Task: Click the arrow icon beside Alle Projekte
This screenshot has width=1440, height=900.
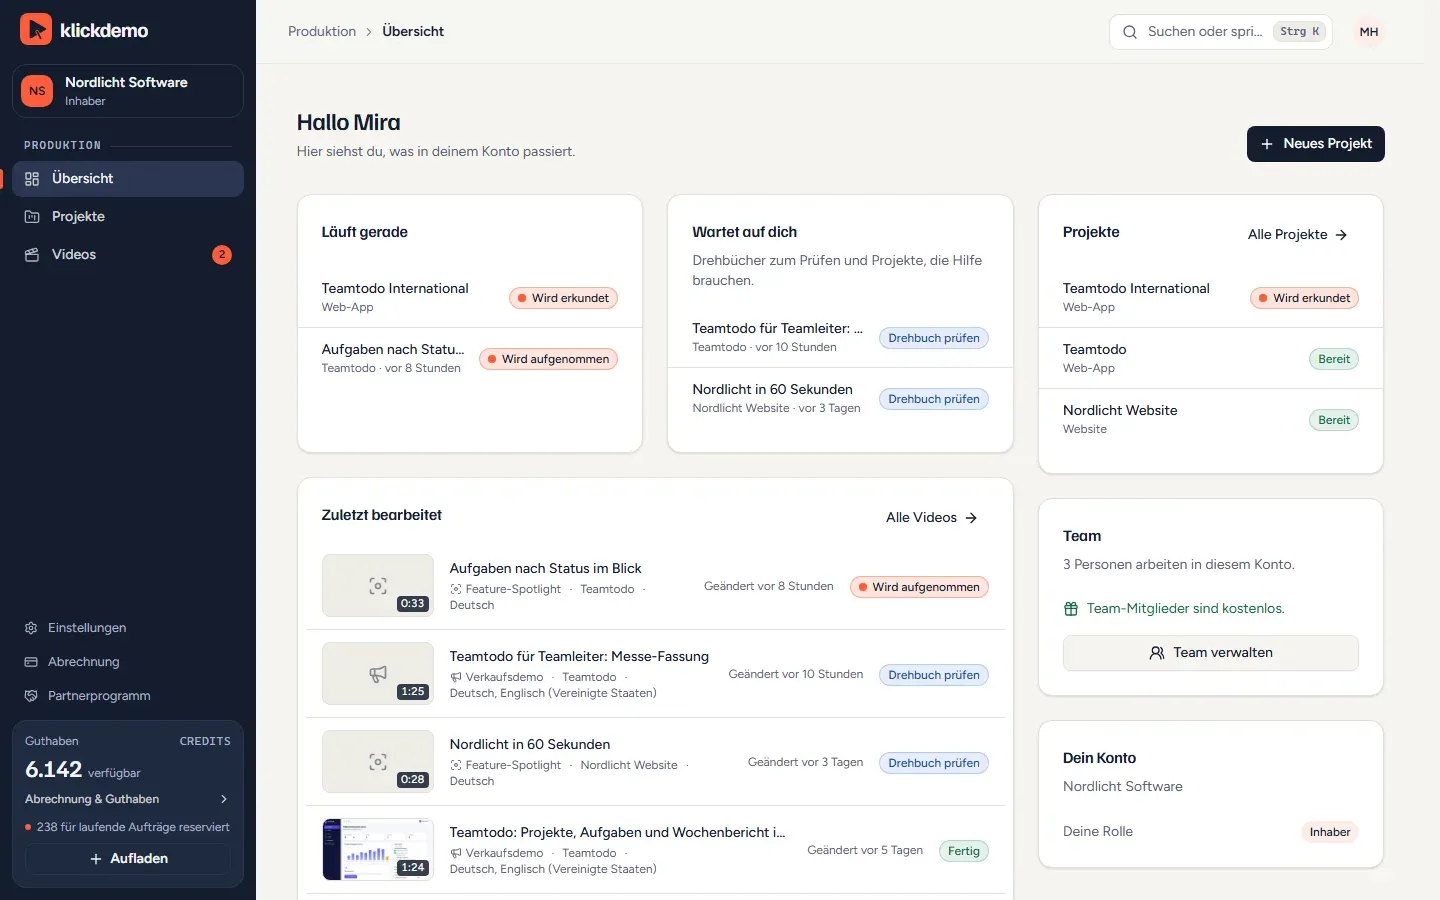Action: [x=1342, y=235]
